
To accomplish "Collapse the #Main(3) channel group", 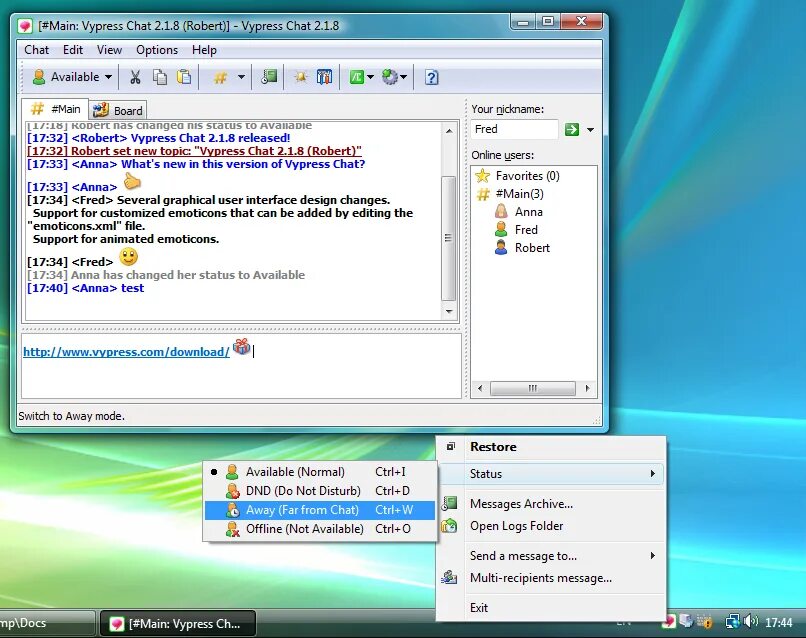I will click(x=519, y=194).
